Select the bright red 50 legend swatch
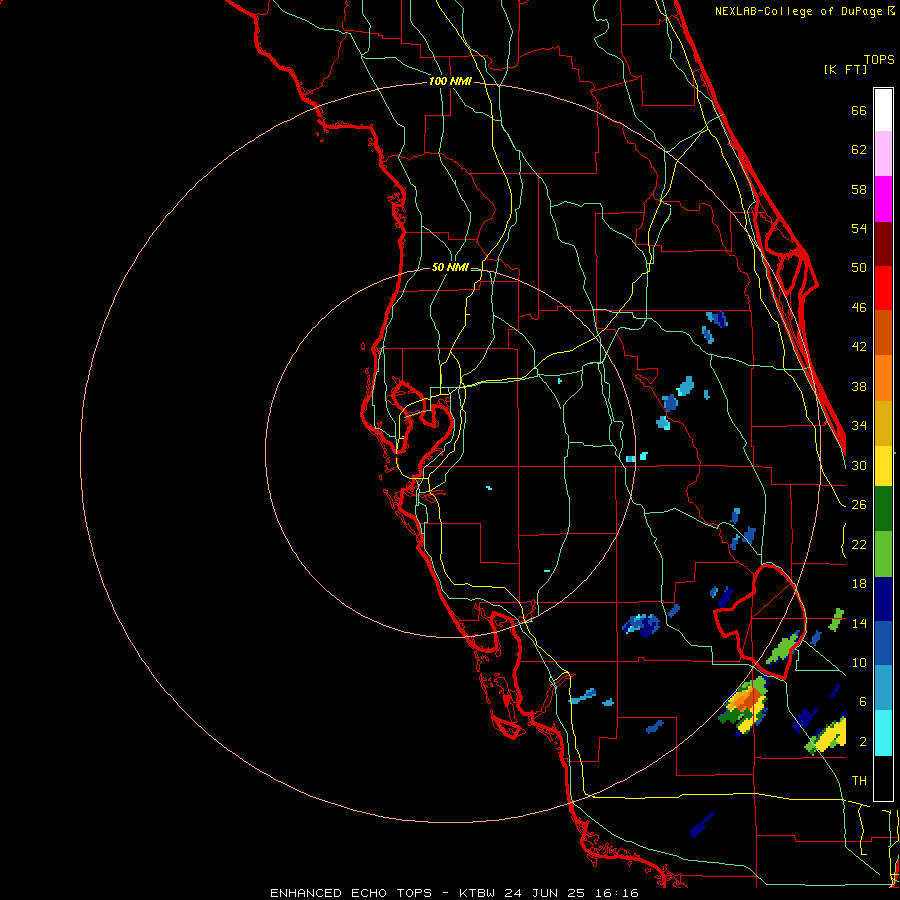The width and height of the screenshot is (900, 900). coord(883,288)
